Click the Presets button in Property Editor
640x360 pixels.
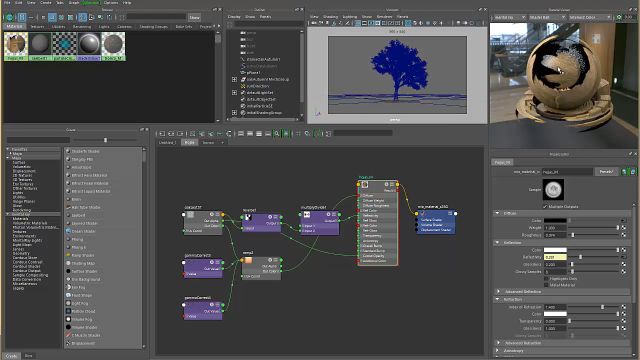(x=606, y=172)
